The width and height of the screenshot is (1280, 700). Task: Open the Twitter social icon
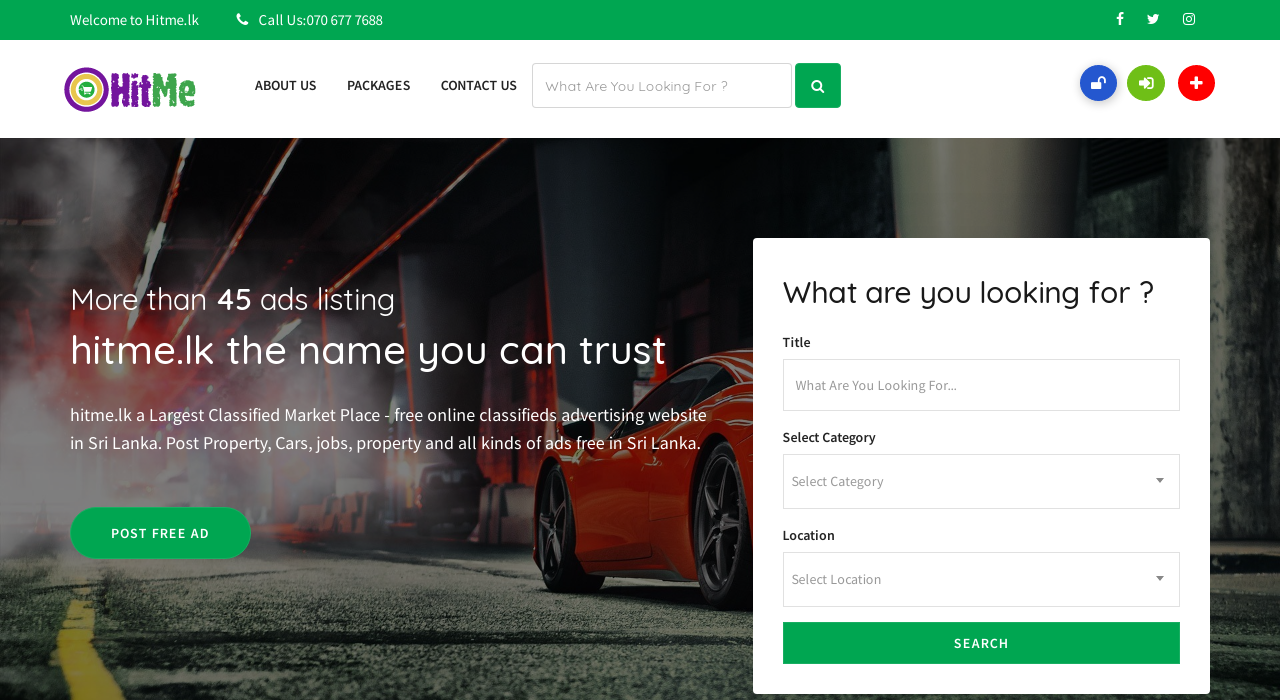tap(1153, 19)
